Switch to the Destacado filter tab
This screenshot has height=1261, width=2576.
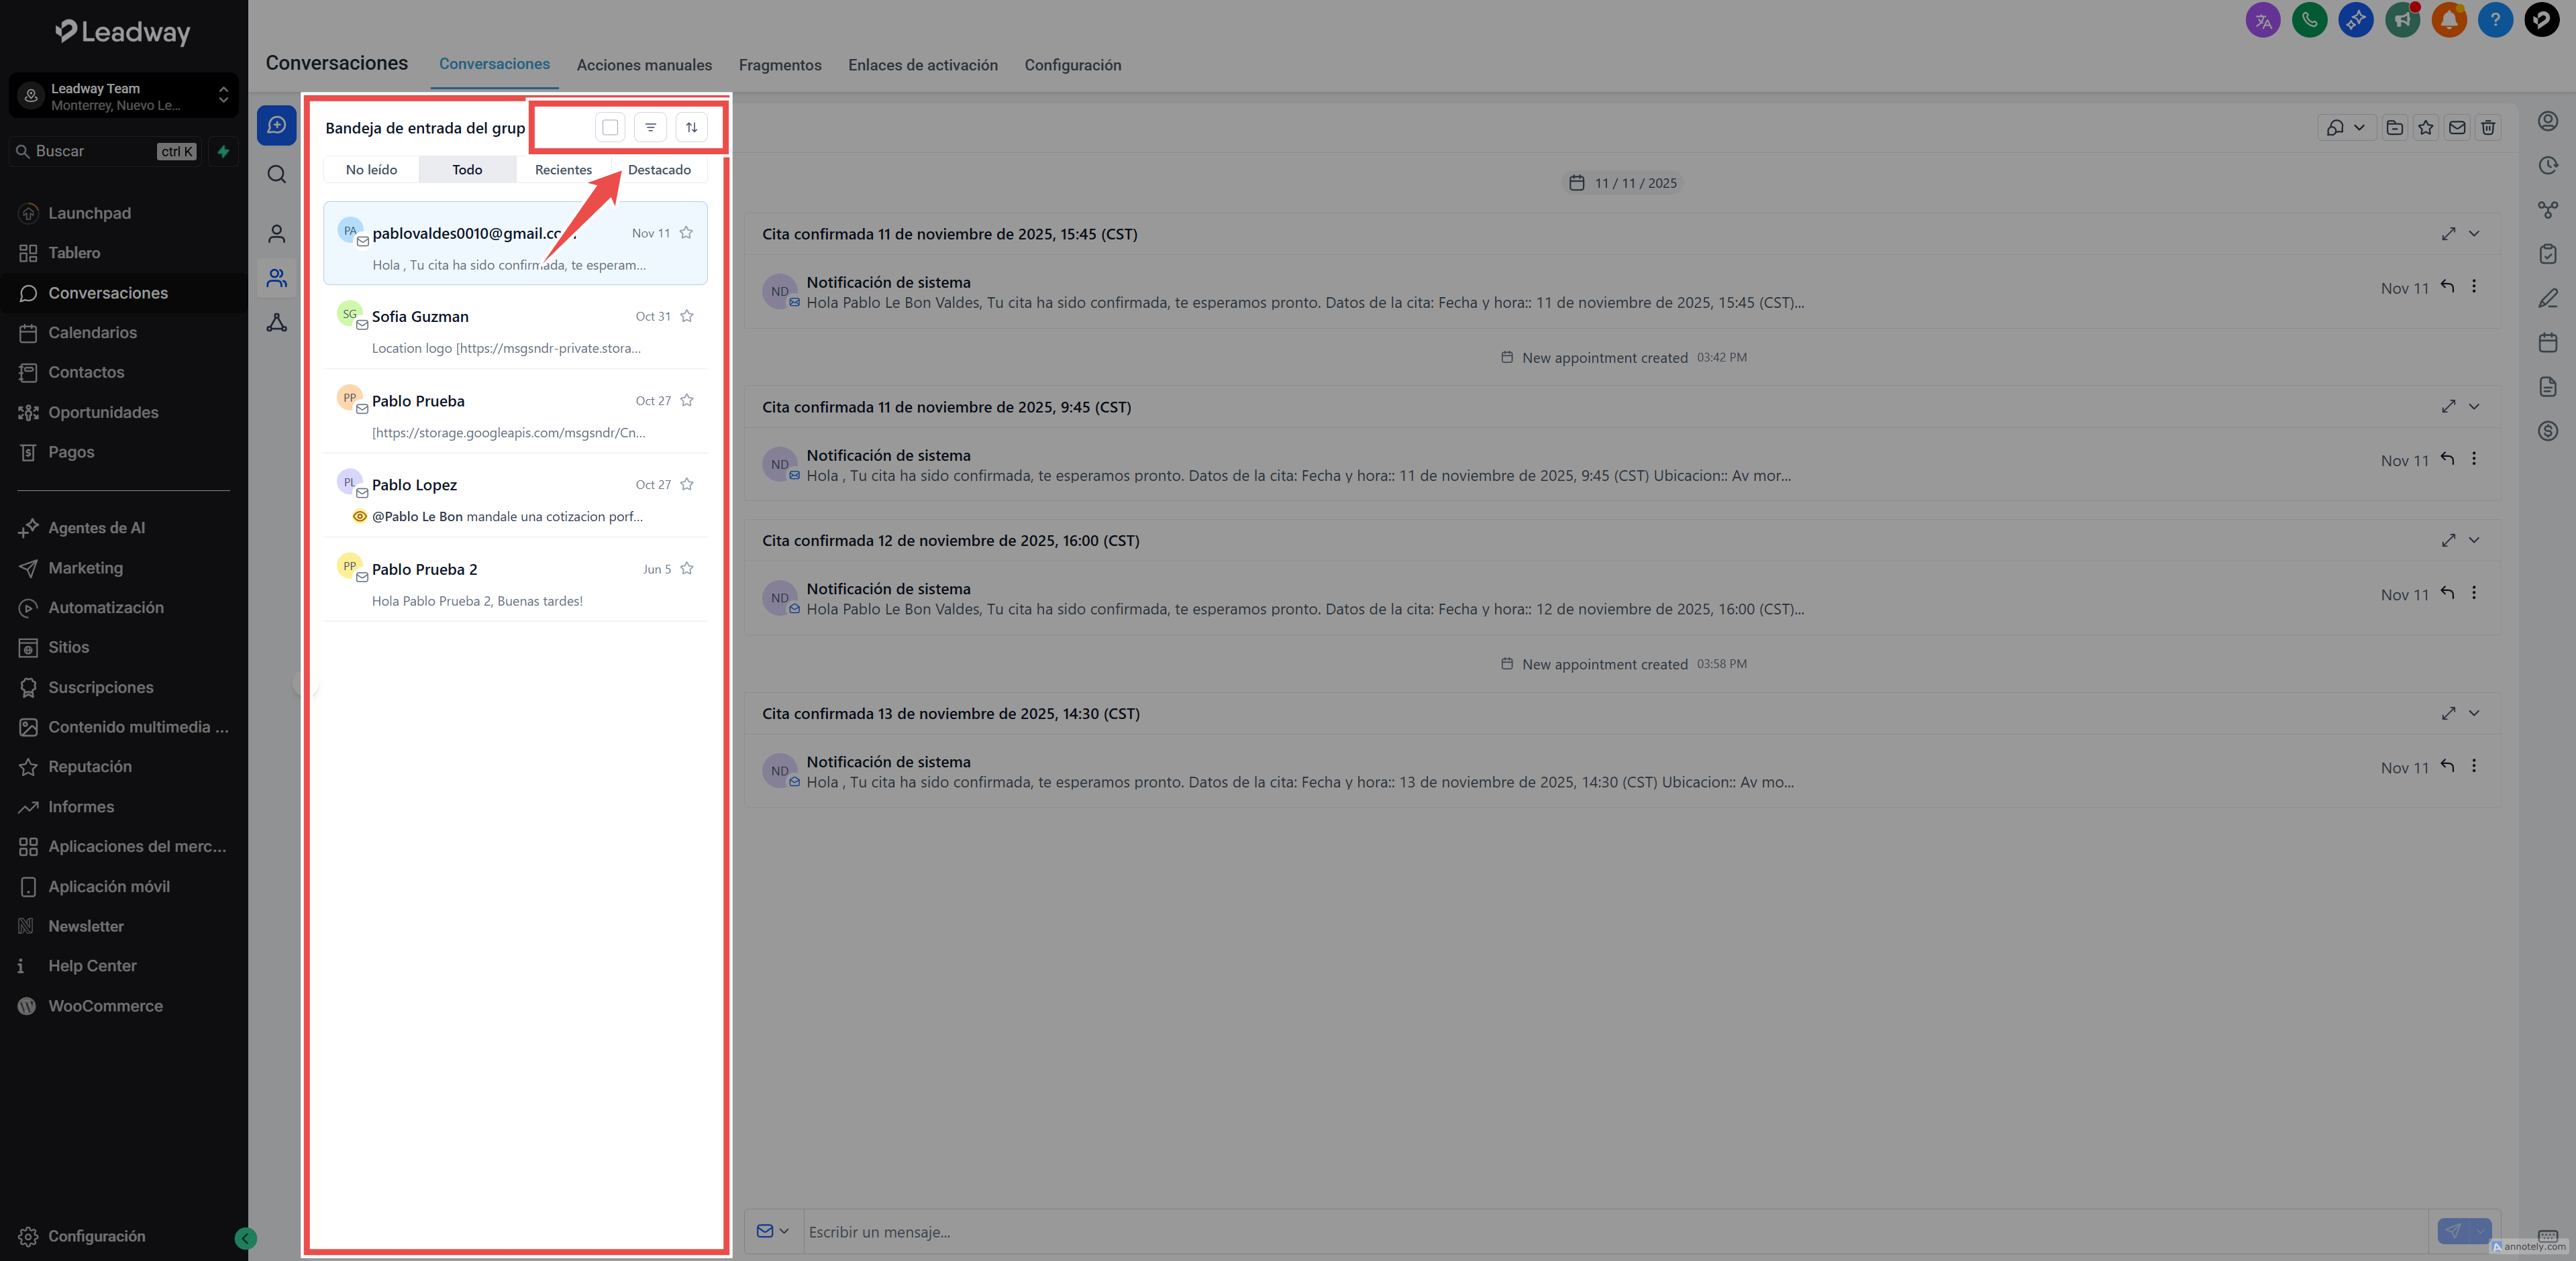[x=659, y=170]
